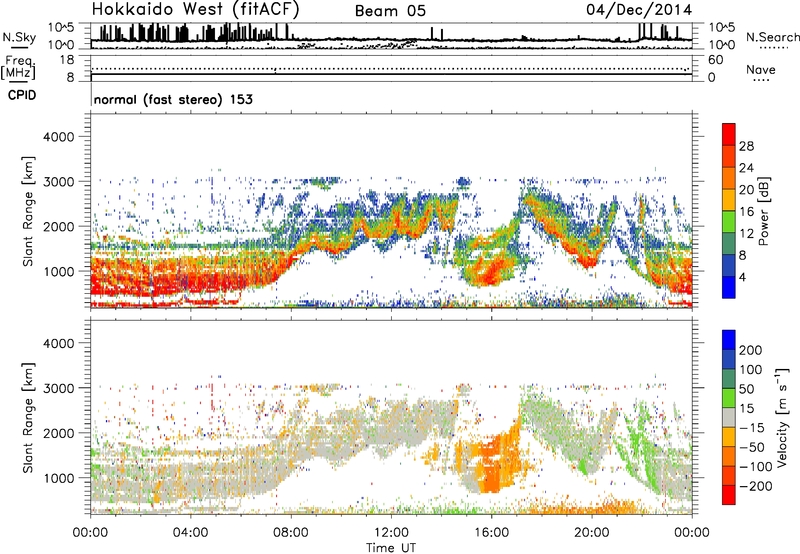
Task: Click the '04:00' time axis label
Action: click(x=190, y=533)
